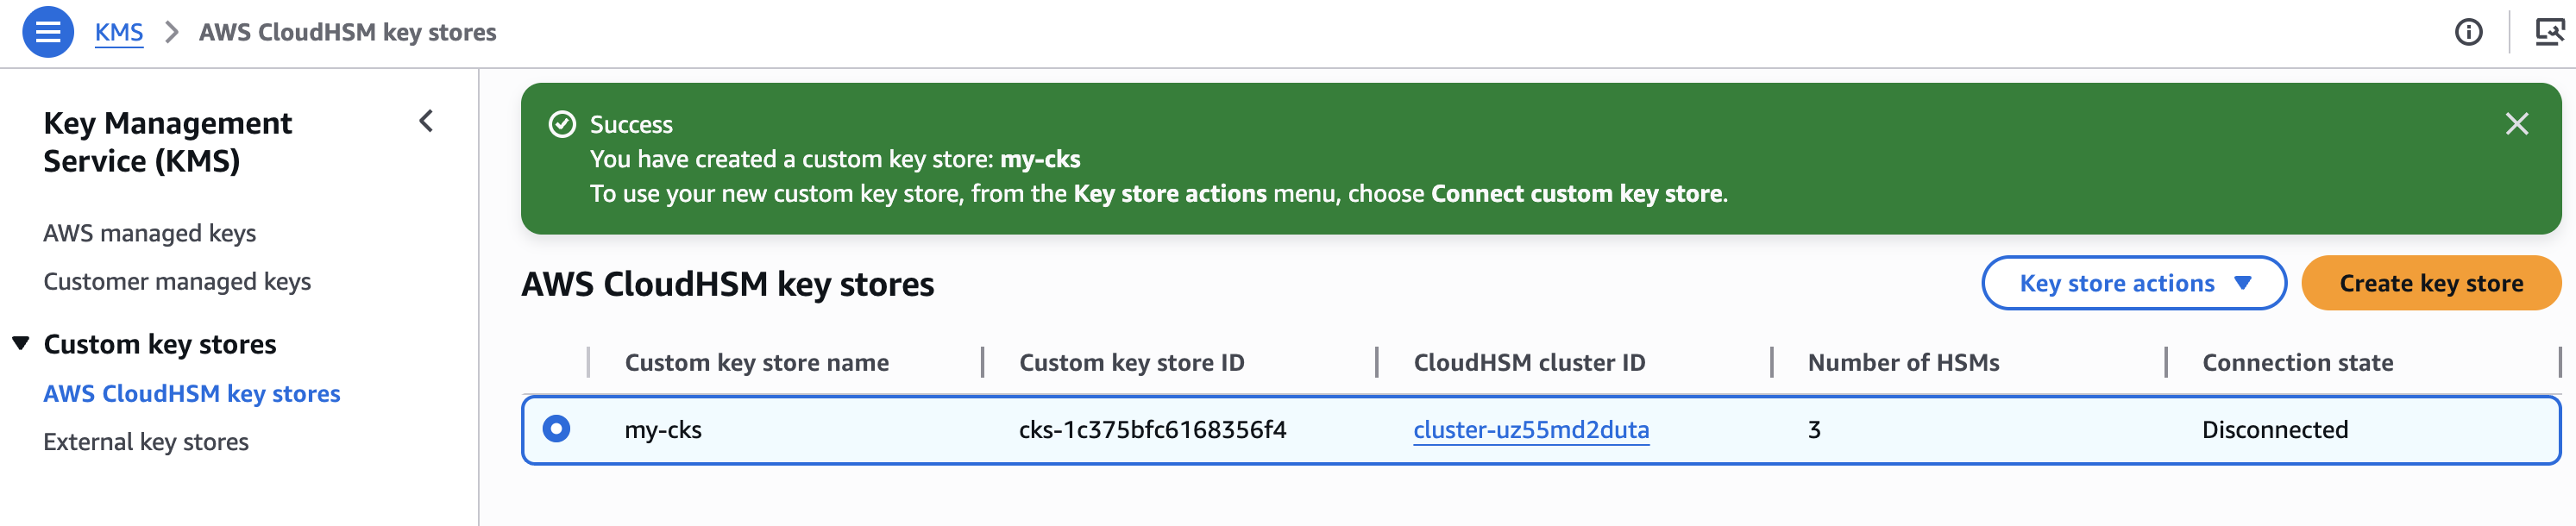Click the breadcrumb chevron separator
This screenshot has width=2576, height=526.
point(172,32)
